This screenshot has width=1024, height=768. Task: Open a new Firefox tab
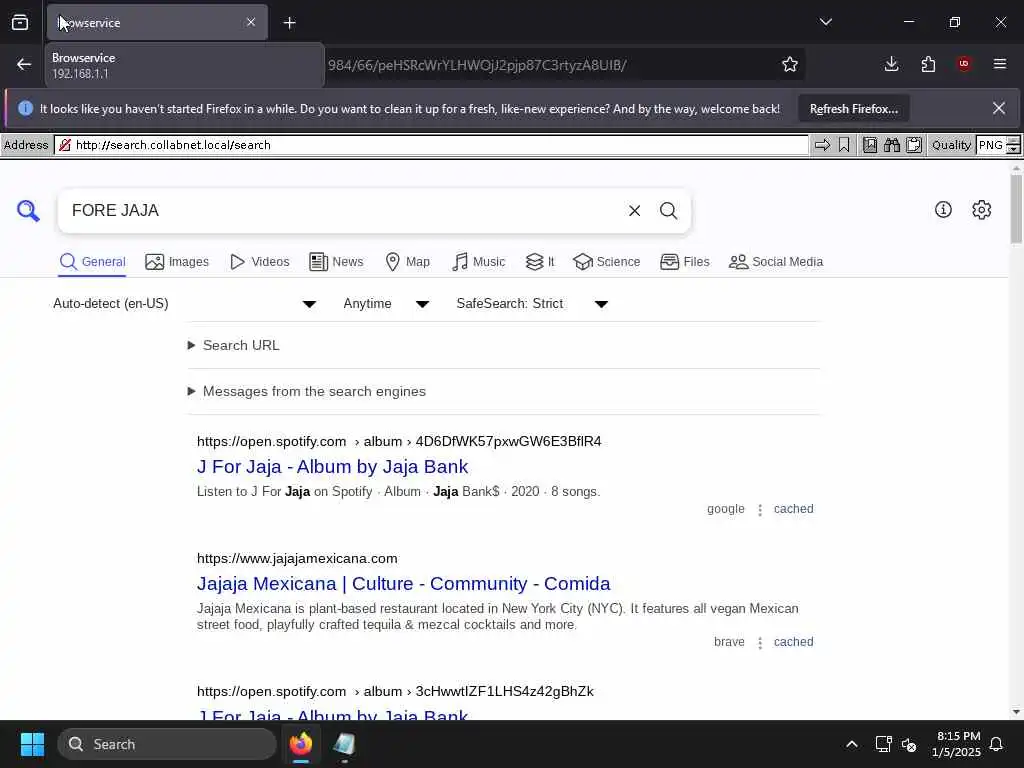coord(289,23)
